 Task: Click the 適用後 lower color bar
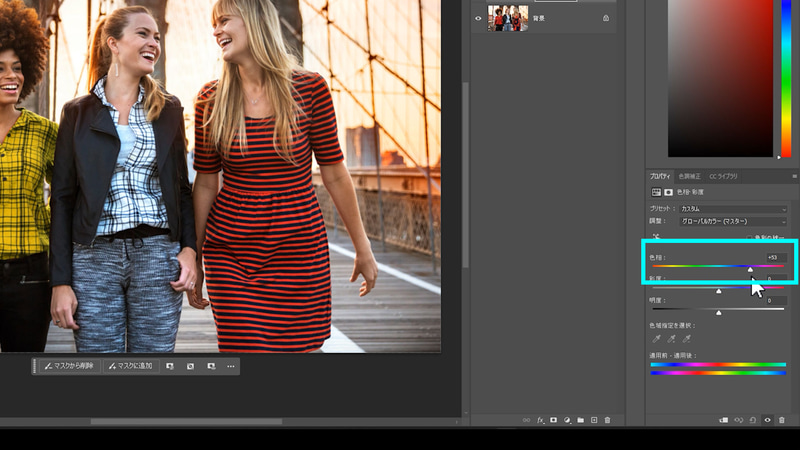coord(718,373)
